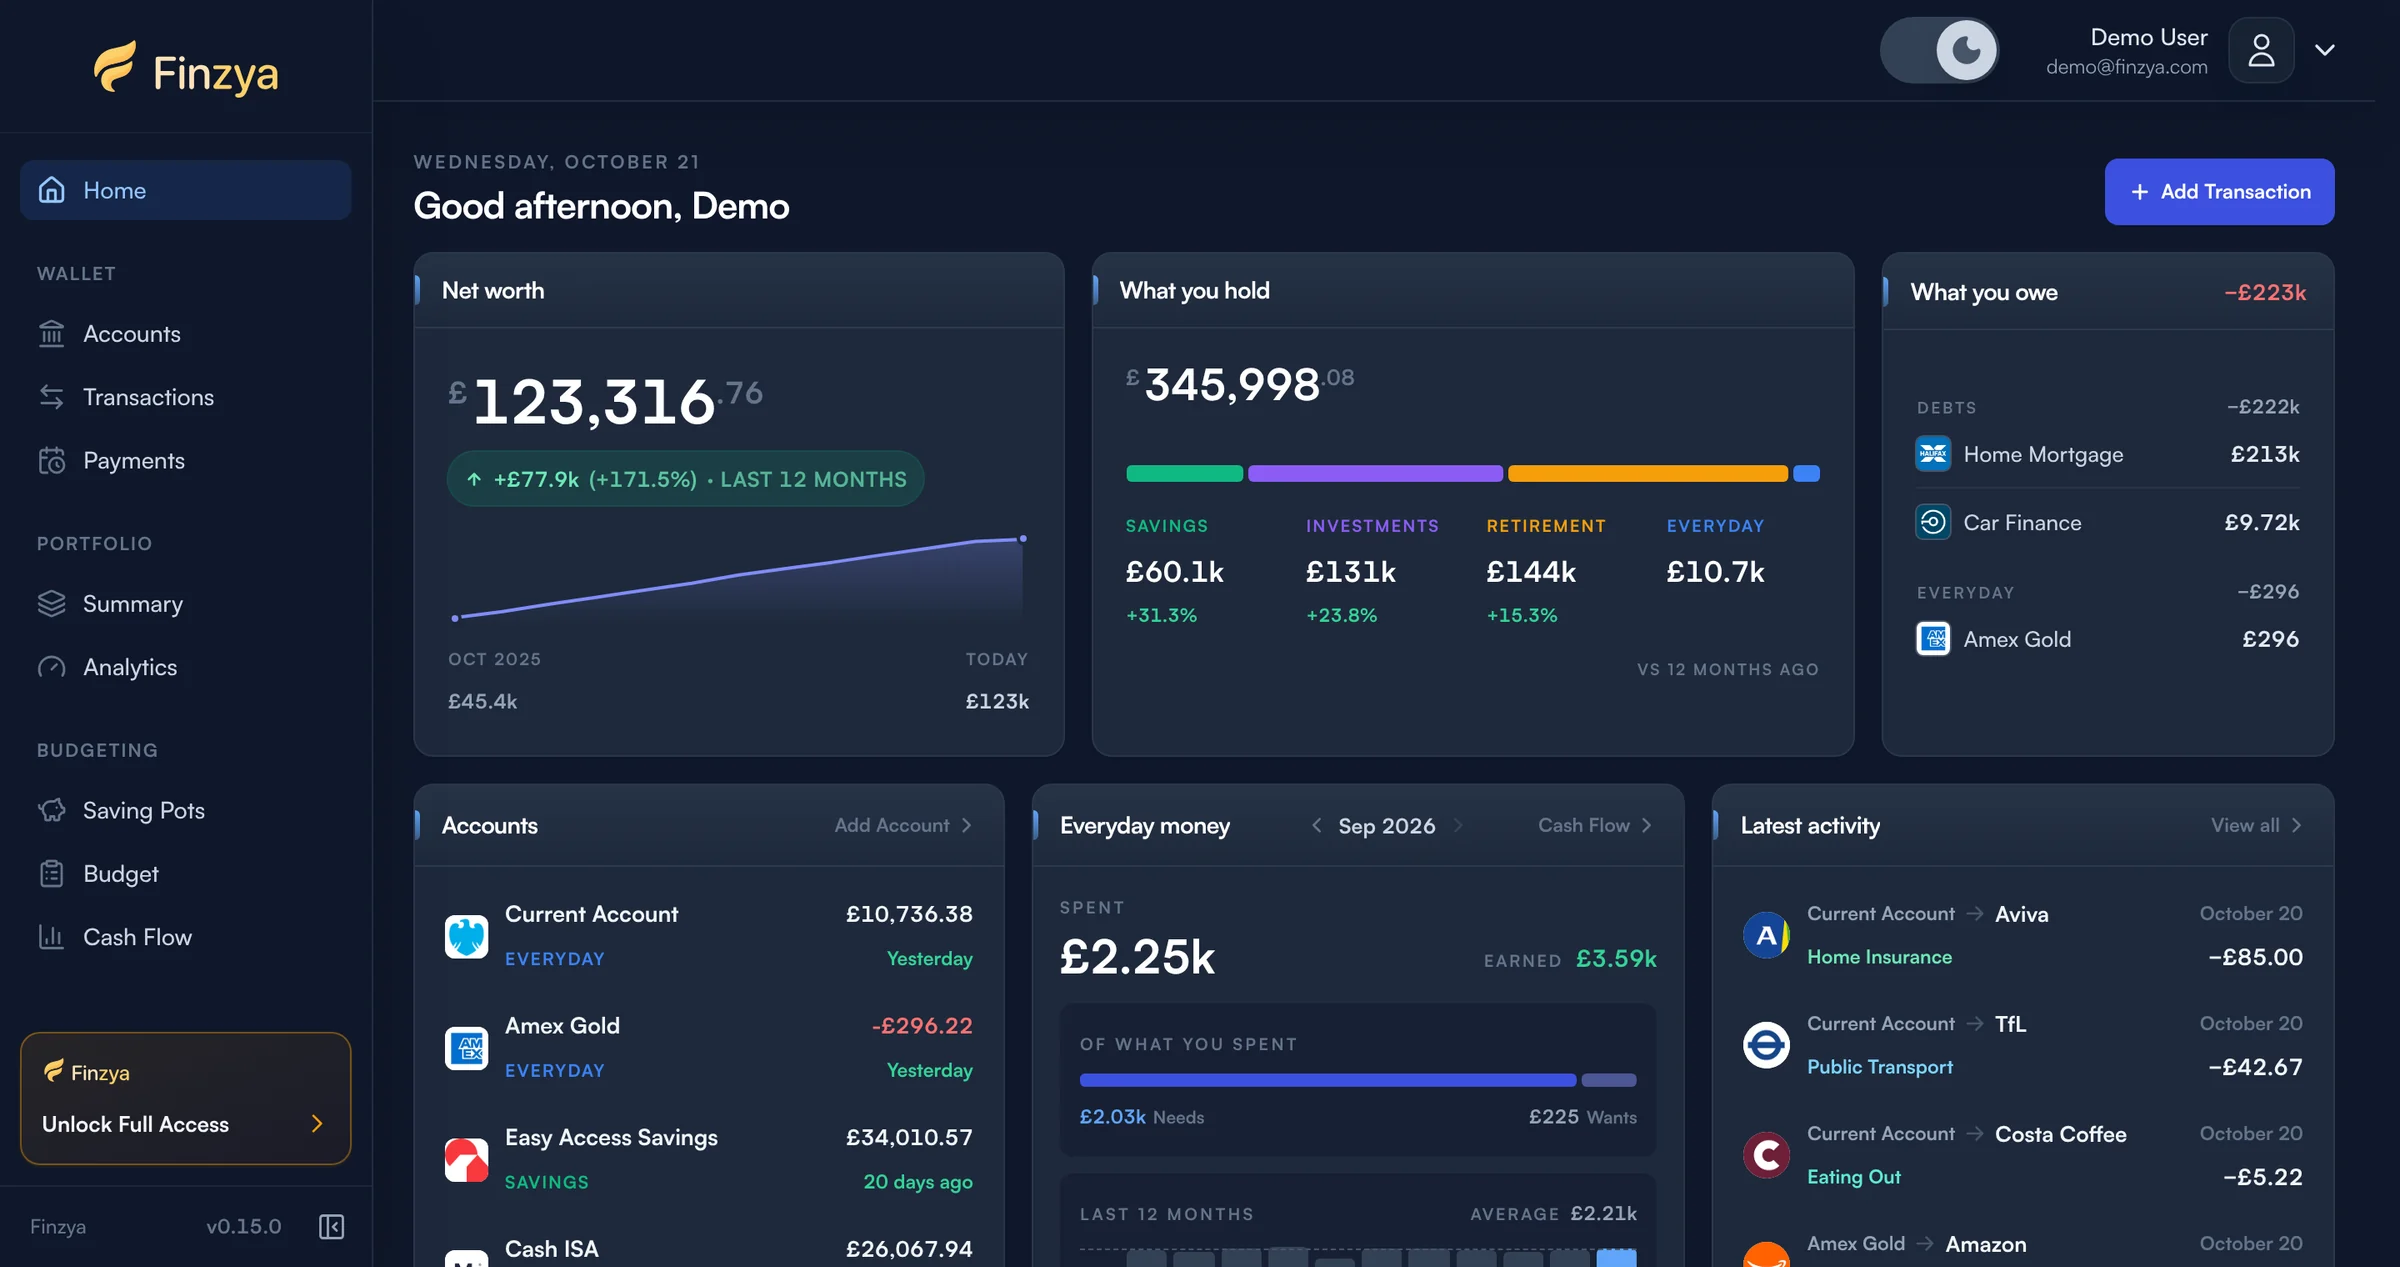The width and height of the screenshot is (2400, 1267).
Task: Open the Cash Flow link in Everyday money
Action: point(1595,825)
